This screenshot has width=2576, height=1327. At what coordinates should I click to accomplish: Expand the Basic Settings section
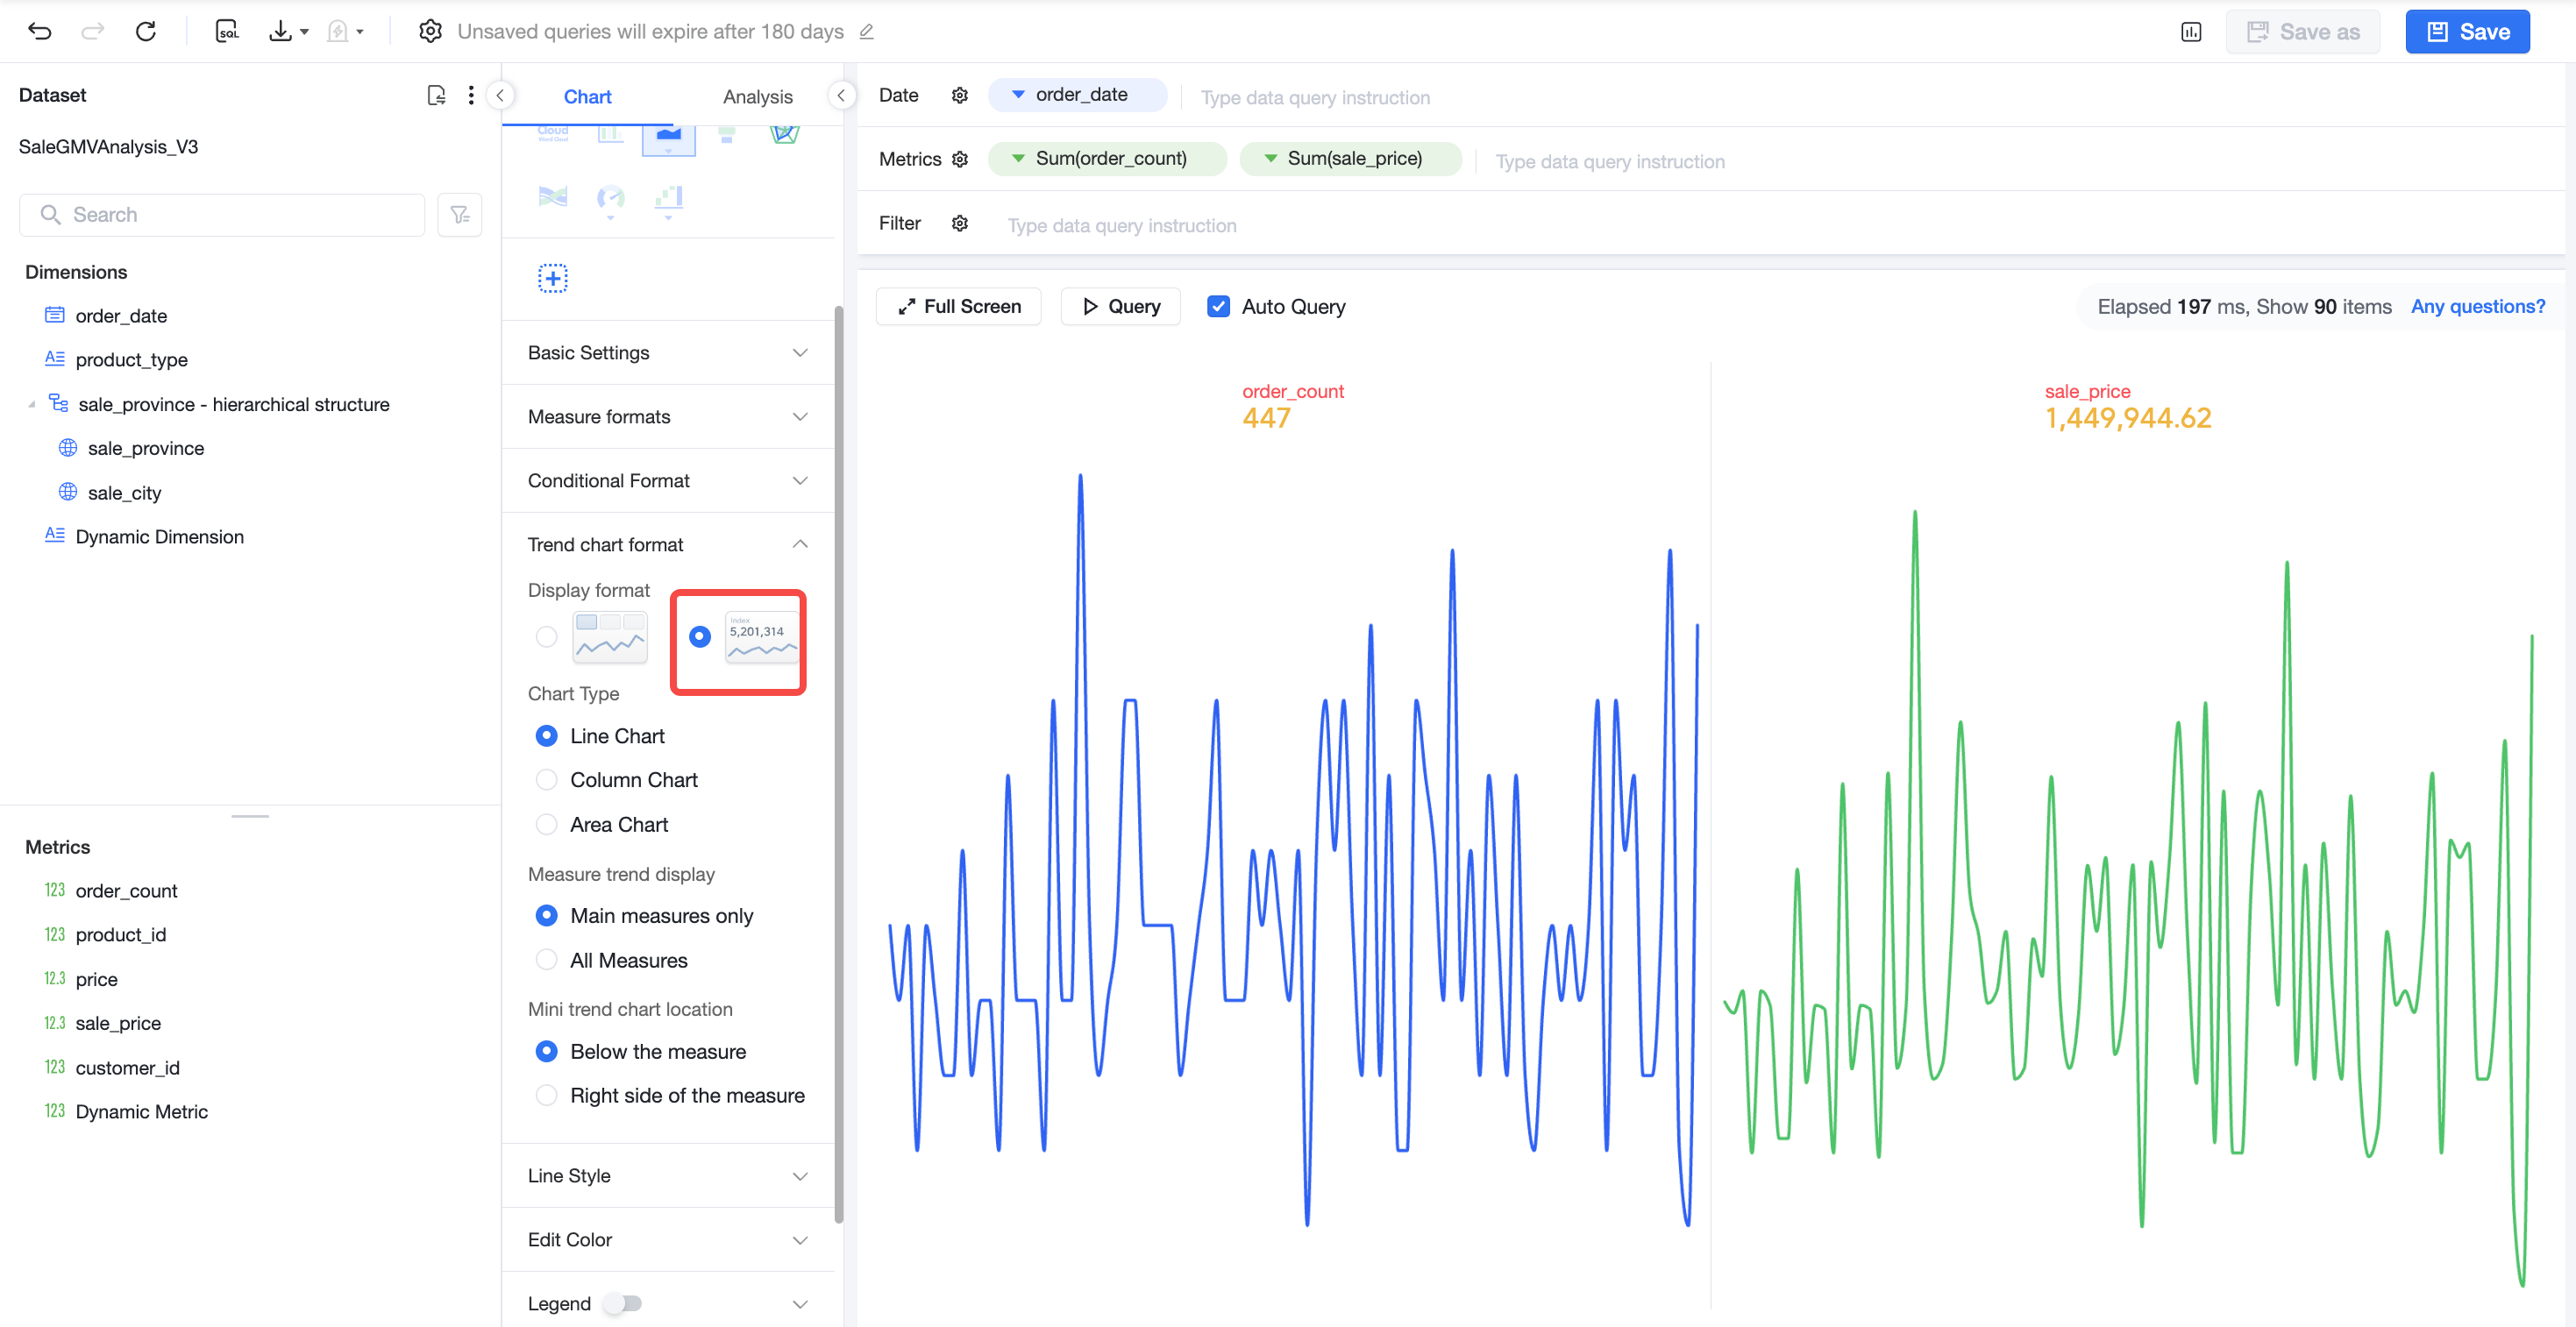click(668, 353)
